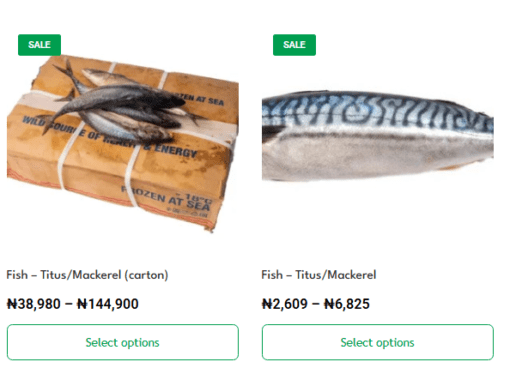Click the ₦38,980 minimum carton price

[x=34, y=304]
